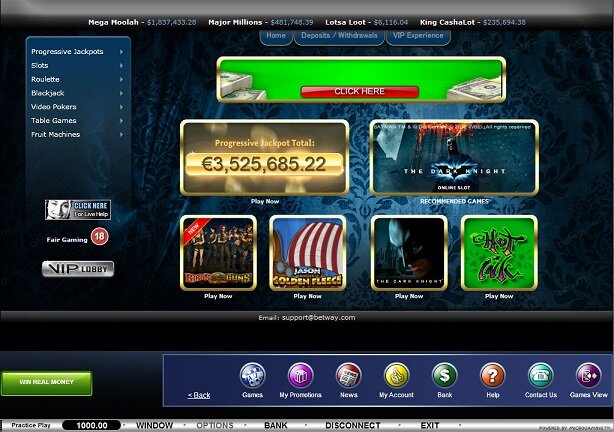Open the large Dark Knight Online Slot banner
The width and height of the screenshot is (614, 432).
[454, 157]
